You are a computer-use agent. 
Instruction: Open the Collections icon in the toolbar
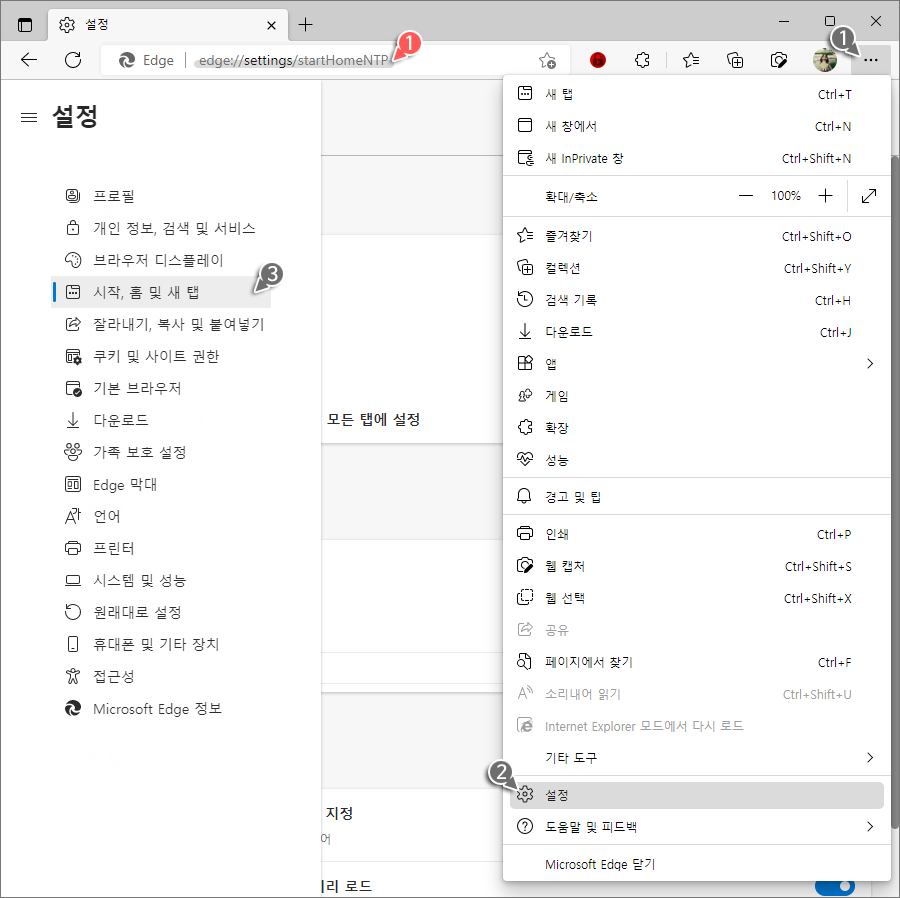click(735, 60)
